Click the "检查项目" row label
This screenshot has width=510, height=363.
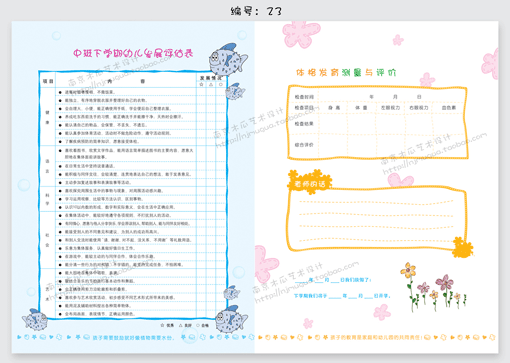pos(304,108)
